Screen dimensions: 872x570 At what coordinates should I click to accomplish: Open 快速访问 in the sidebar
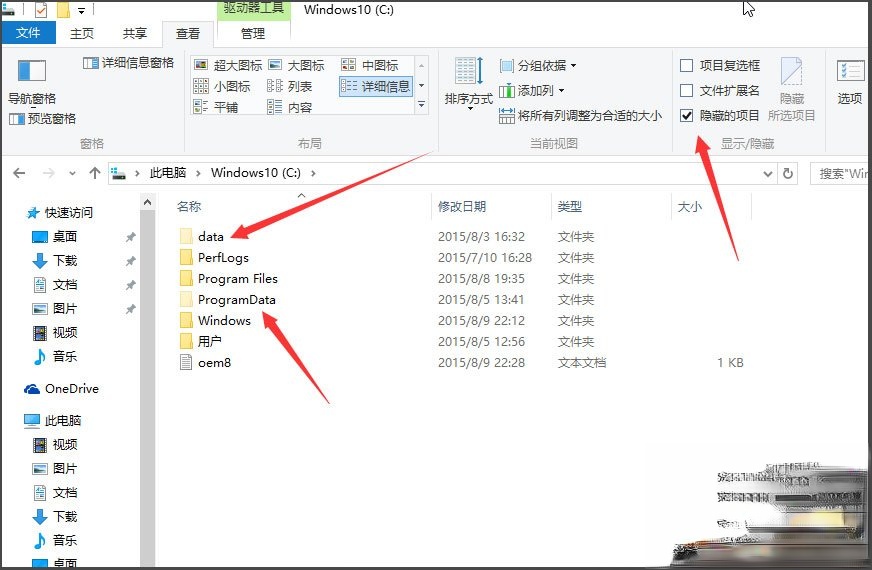point(69,212)
